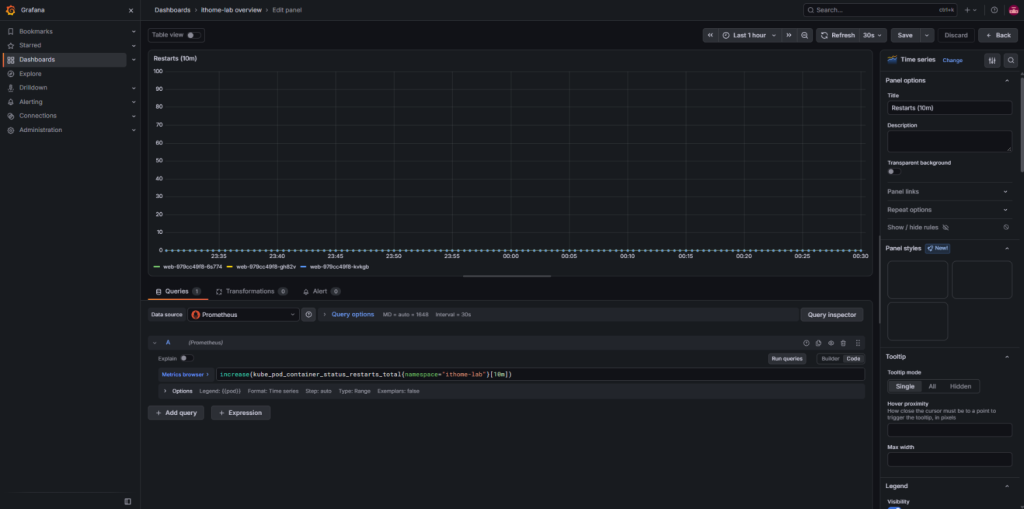Expand the Administration chevron
This screenshot has width=1024, height=509.
click(134, 130)
